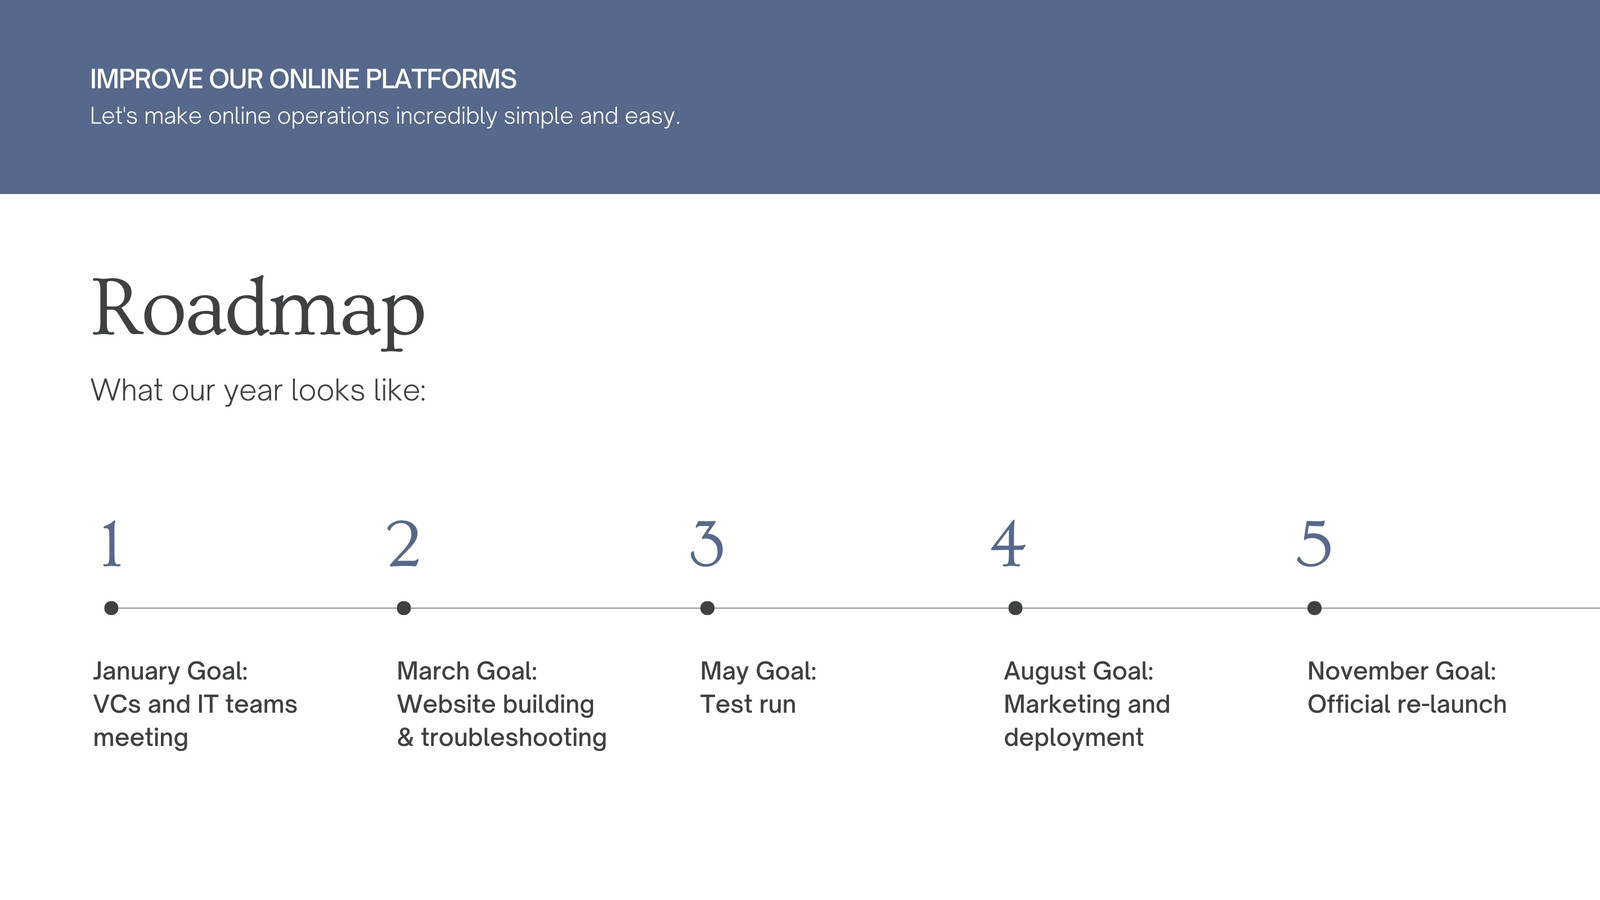Click the timeline dot under number 3
Viewport: 1600px width, 900px height.
707,608
